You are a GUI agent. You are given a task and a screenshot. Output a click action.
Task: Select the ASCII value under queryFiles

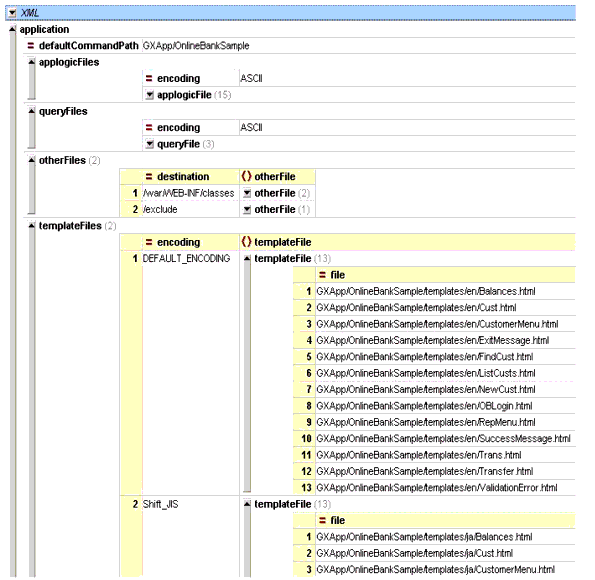(251, 128)
